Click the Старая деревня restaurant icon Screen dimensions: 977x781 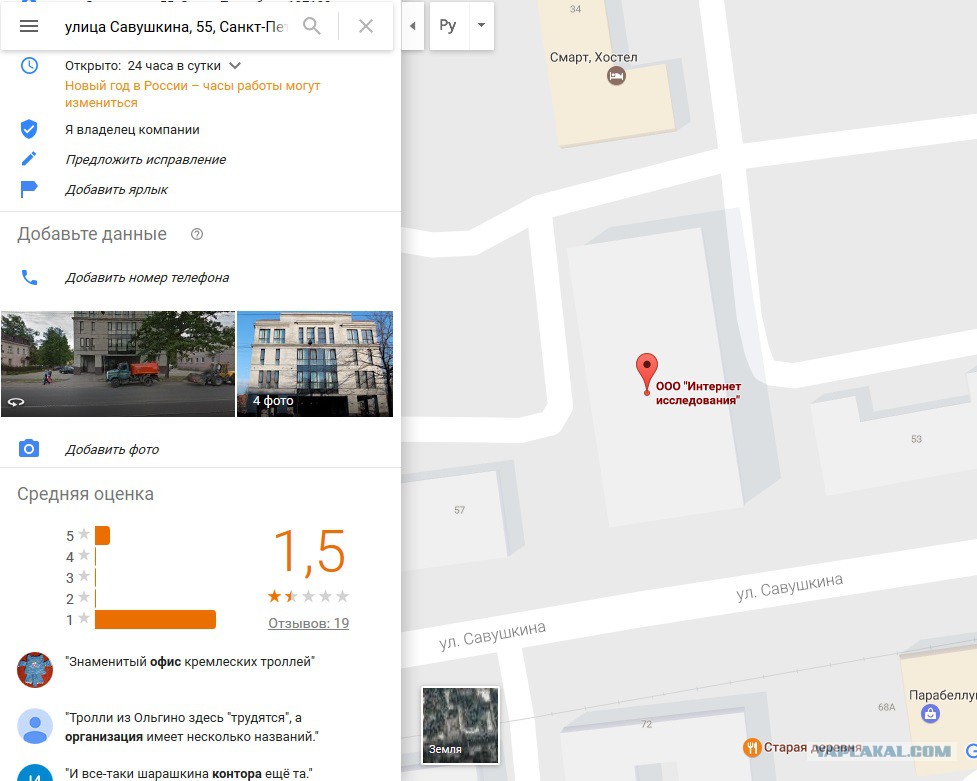click(x=752, y=747)
